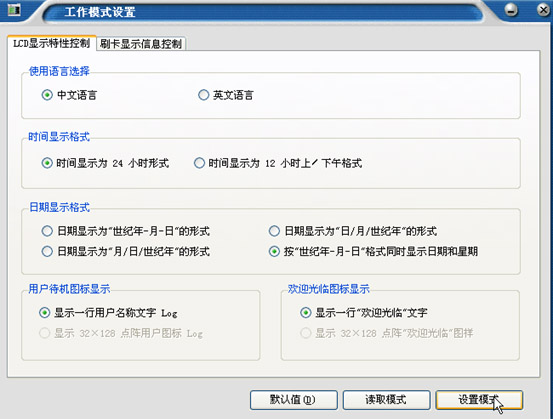Click the 设置模式 button
Viewport: 553px width, 419px height.
pos(479,400)
